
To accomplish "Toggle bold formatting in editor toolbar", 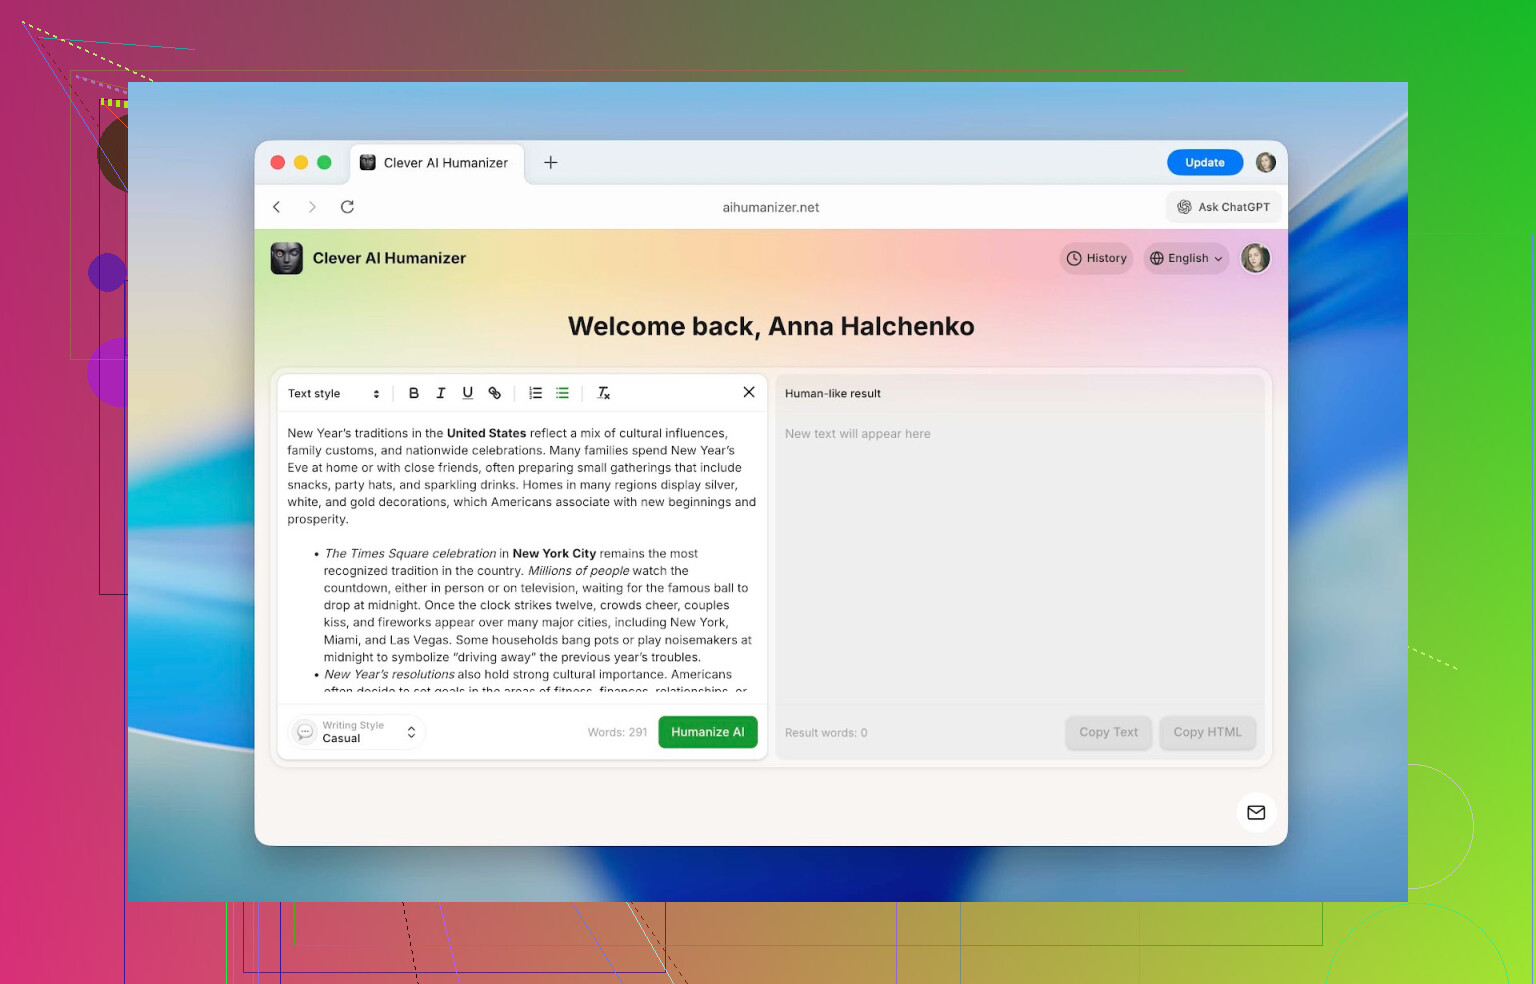I will (x=414, y=393).
